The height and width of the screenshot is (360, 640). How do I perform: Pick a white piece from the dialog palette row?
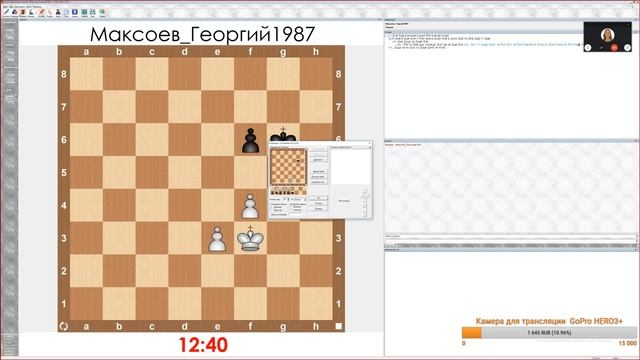(282, 189)
